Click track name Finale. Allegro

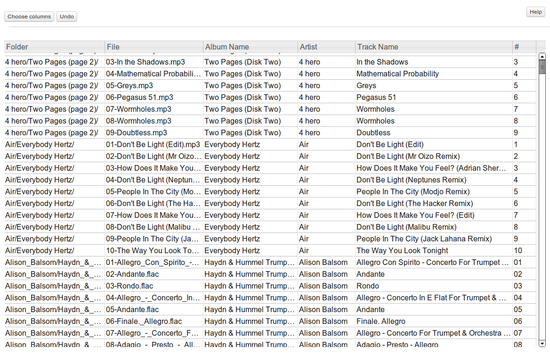pyautogui.click(x=381, y=321)
